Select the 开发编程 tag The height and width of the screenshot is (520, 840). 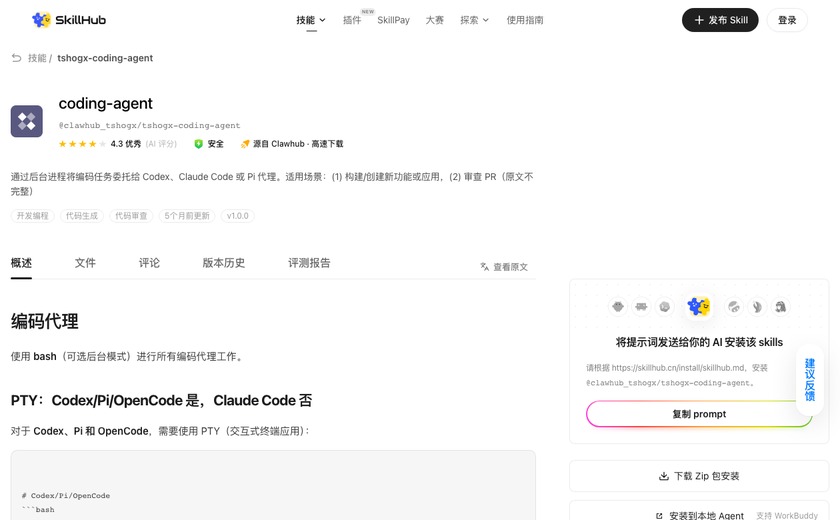pos(32,216)
